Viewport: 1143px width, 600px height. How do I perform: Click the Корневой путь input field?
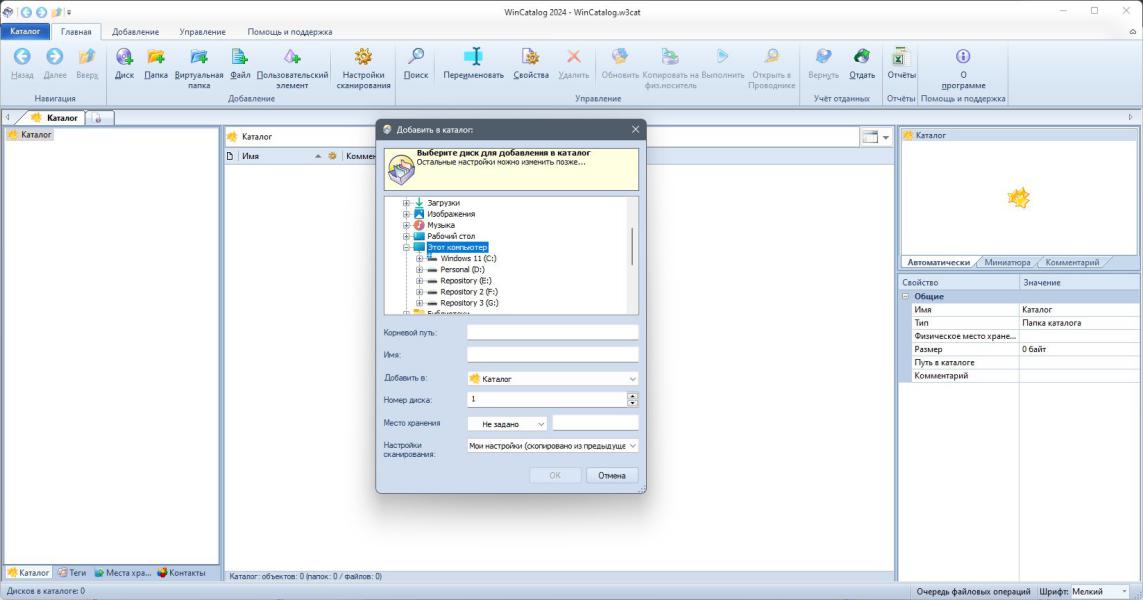click(553, 332)
